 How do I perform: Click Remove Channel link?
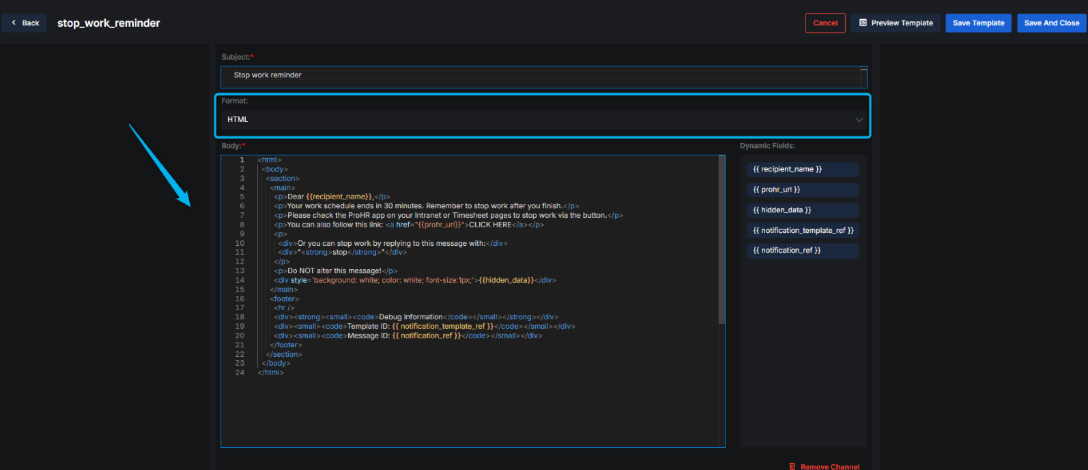[830, 466]
